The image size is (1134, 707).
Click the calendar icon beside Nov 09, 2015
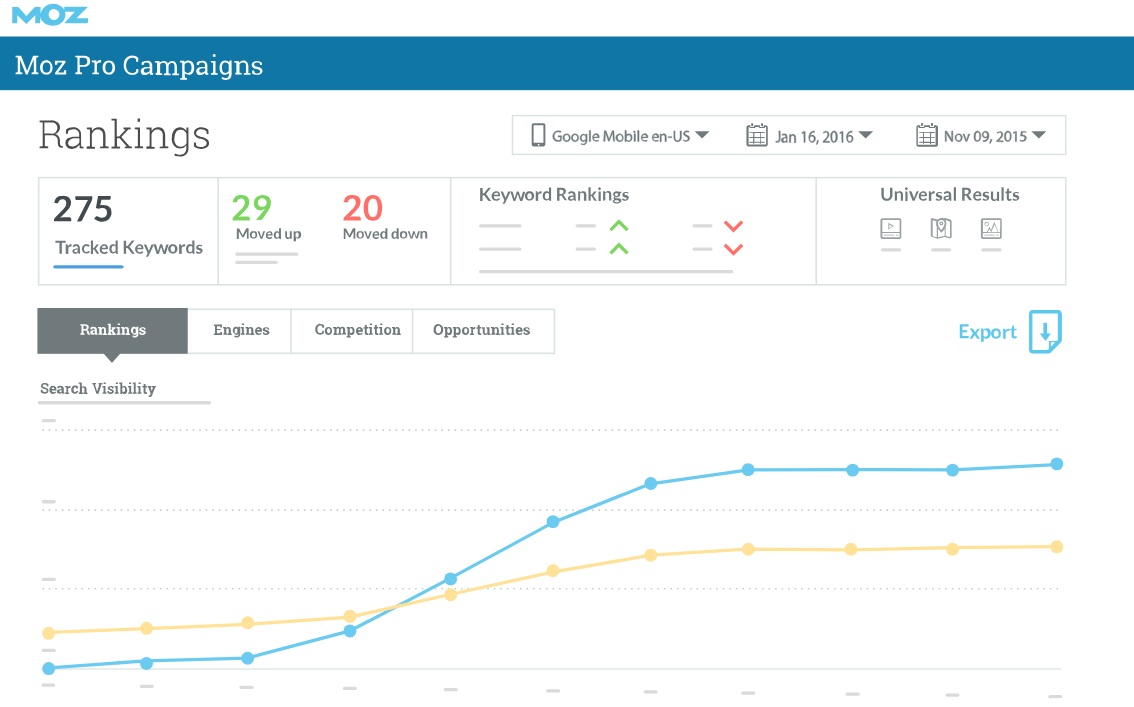point(926,136)
